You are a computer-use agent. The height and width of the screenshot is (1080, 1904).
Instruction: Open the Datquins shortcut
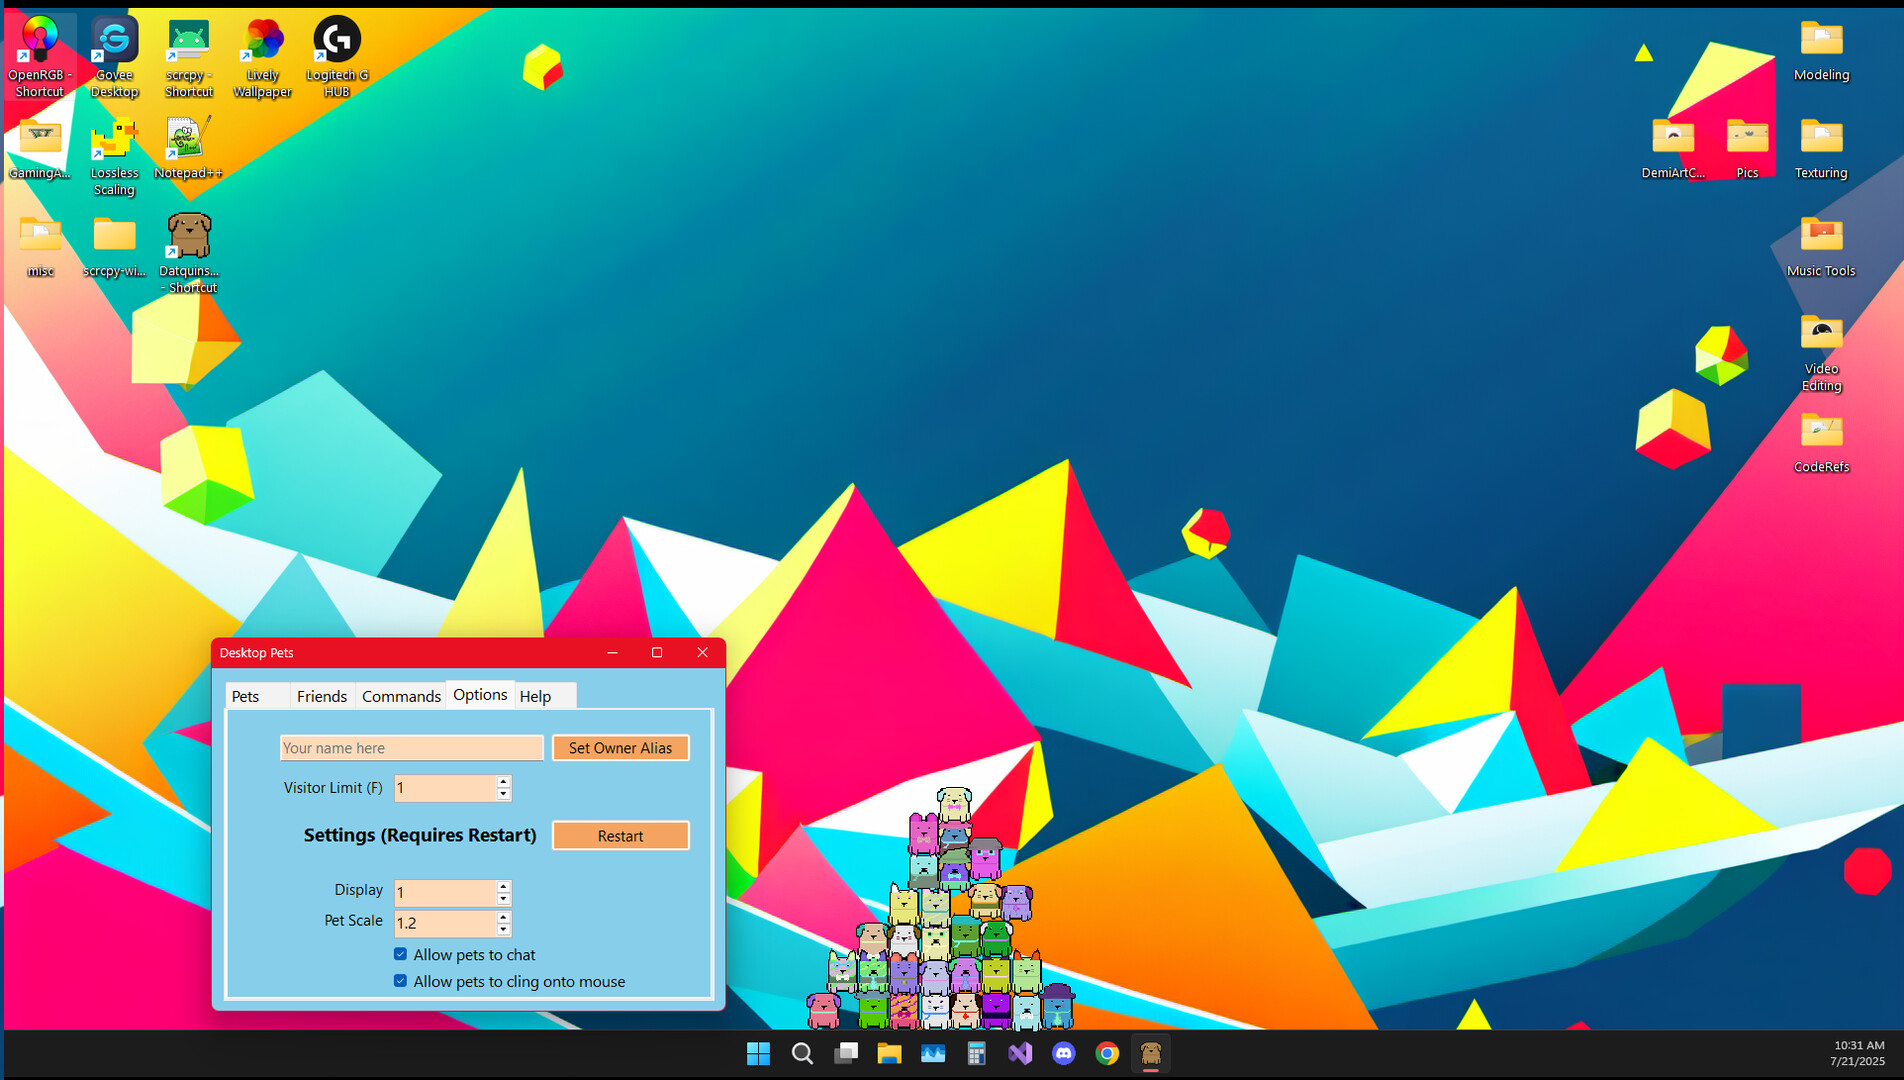coord(189,237)
